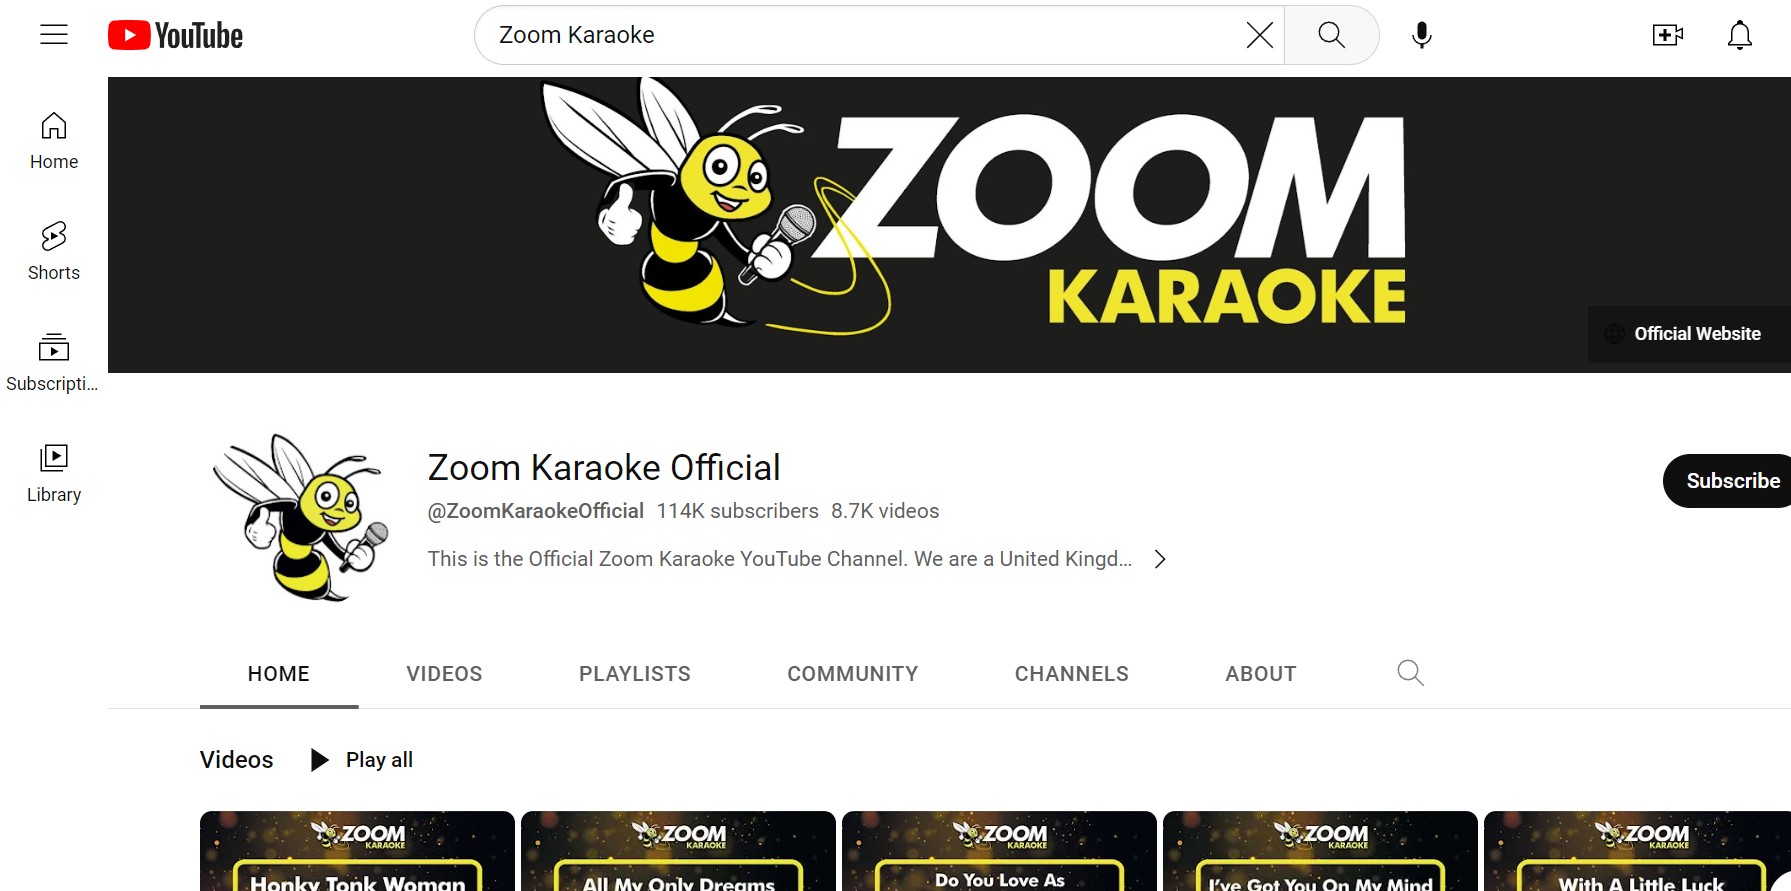Select the HOME tab
Image resolution: width=1791 pixels, height=891 pixels.
279,674
